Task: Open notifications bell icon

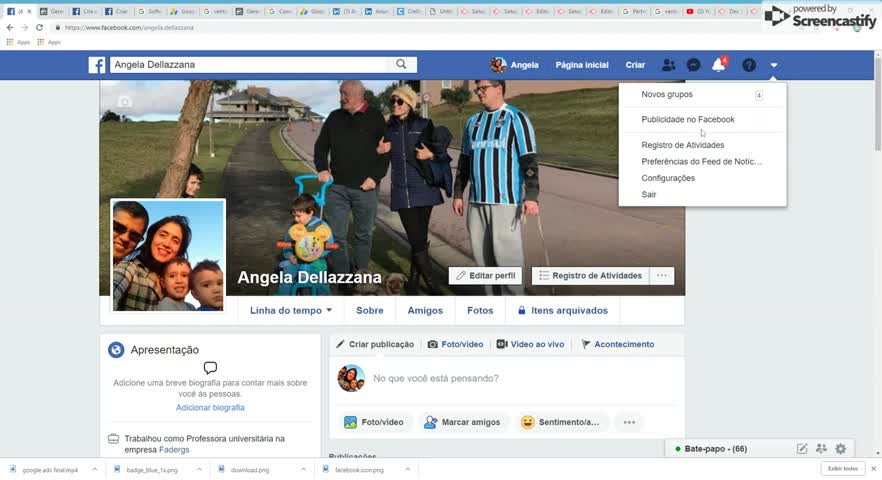Action: tap(718, 65)
